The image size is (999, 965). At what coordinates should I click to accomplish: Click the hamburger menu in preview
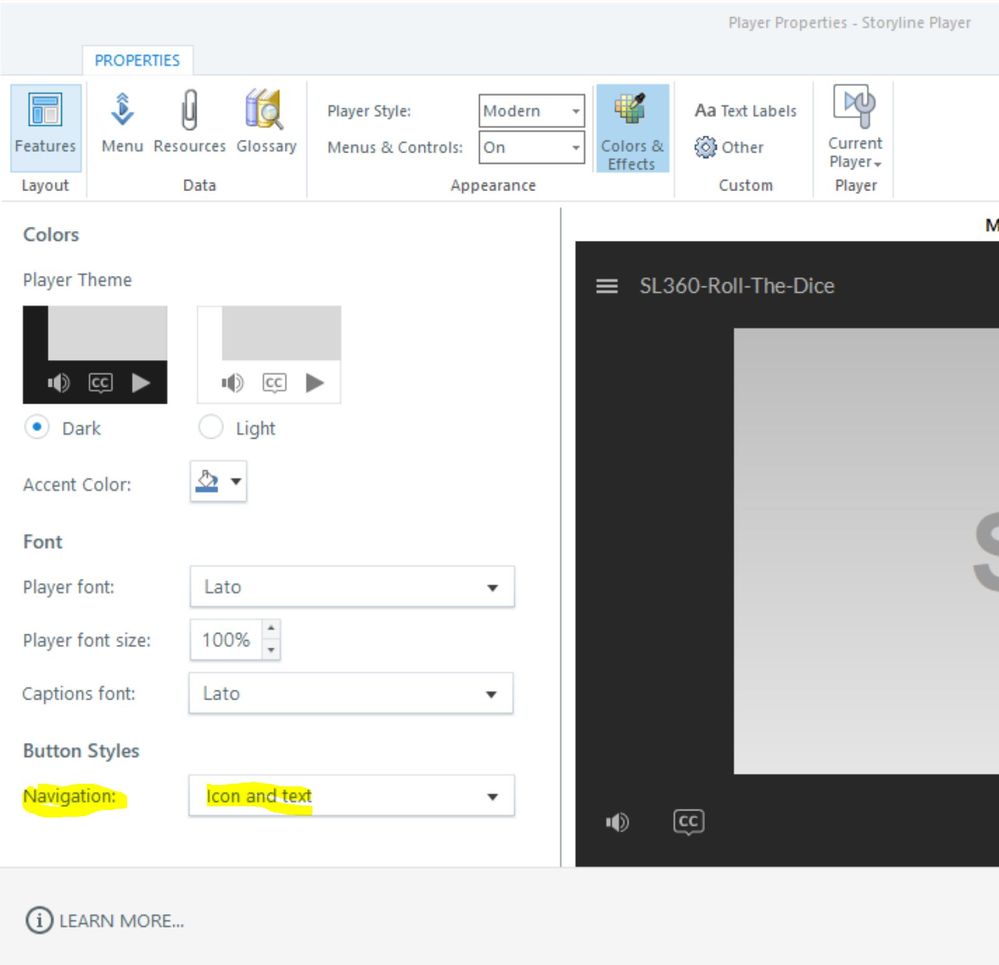tap(607, 286)
